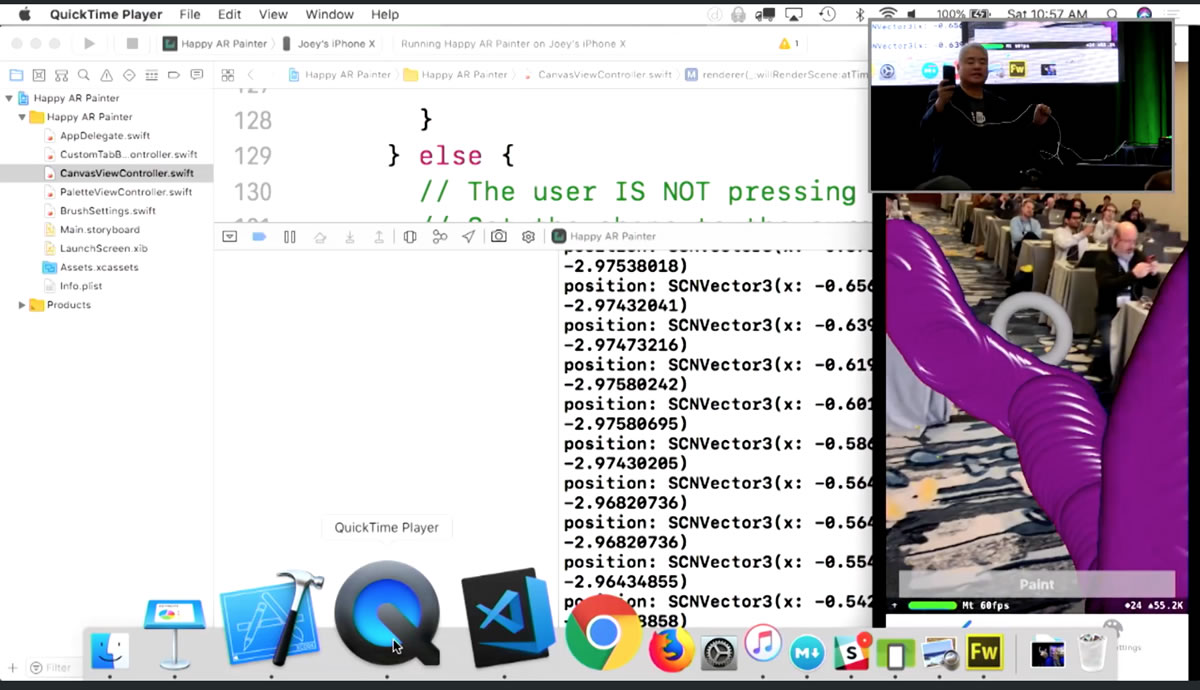Screen dimensions: 1200x690
Task: Open CanvasViewController.swift jump bar segment
Action: click(597, 75)
